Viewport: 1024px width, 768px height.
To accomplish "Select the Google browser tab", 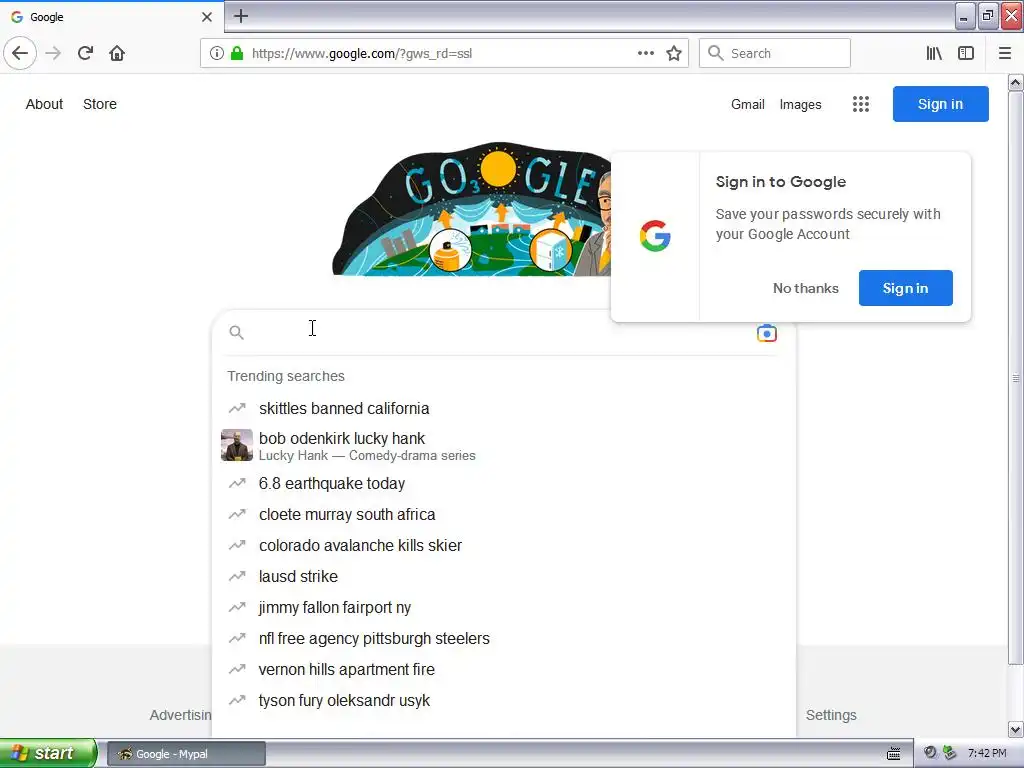I will [x=111, y=17].
